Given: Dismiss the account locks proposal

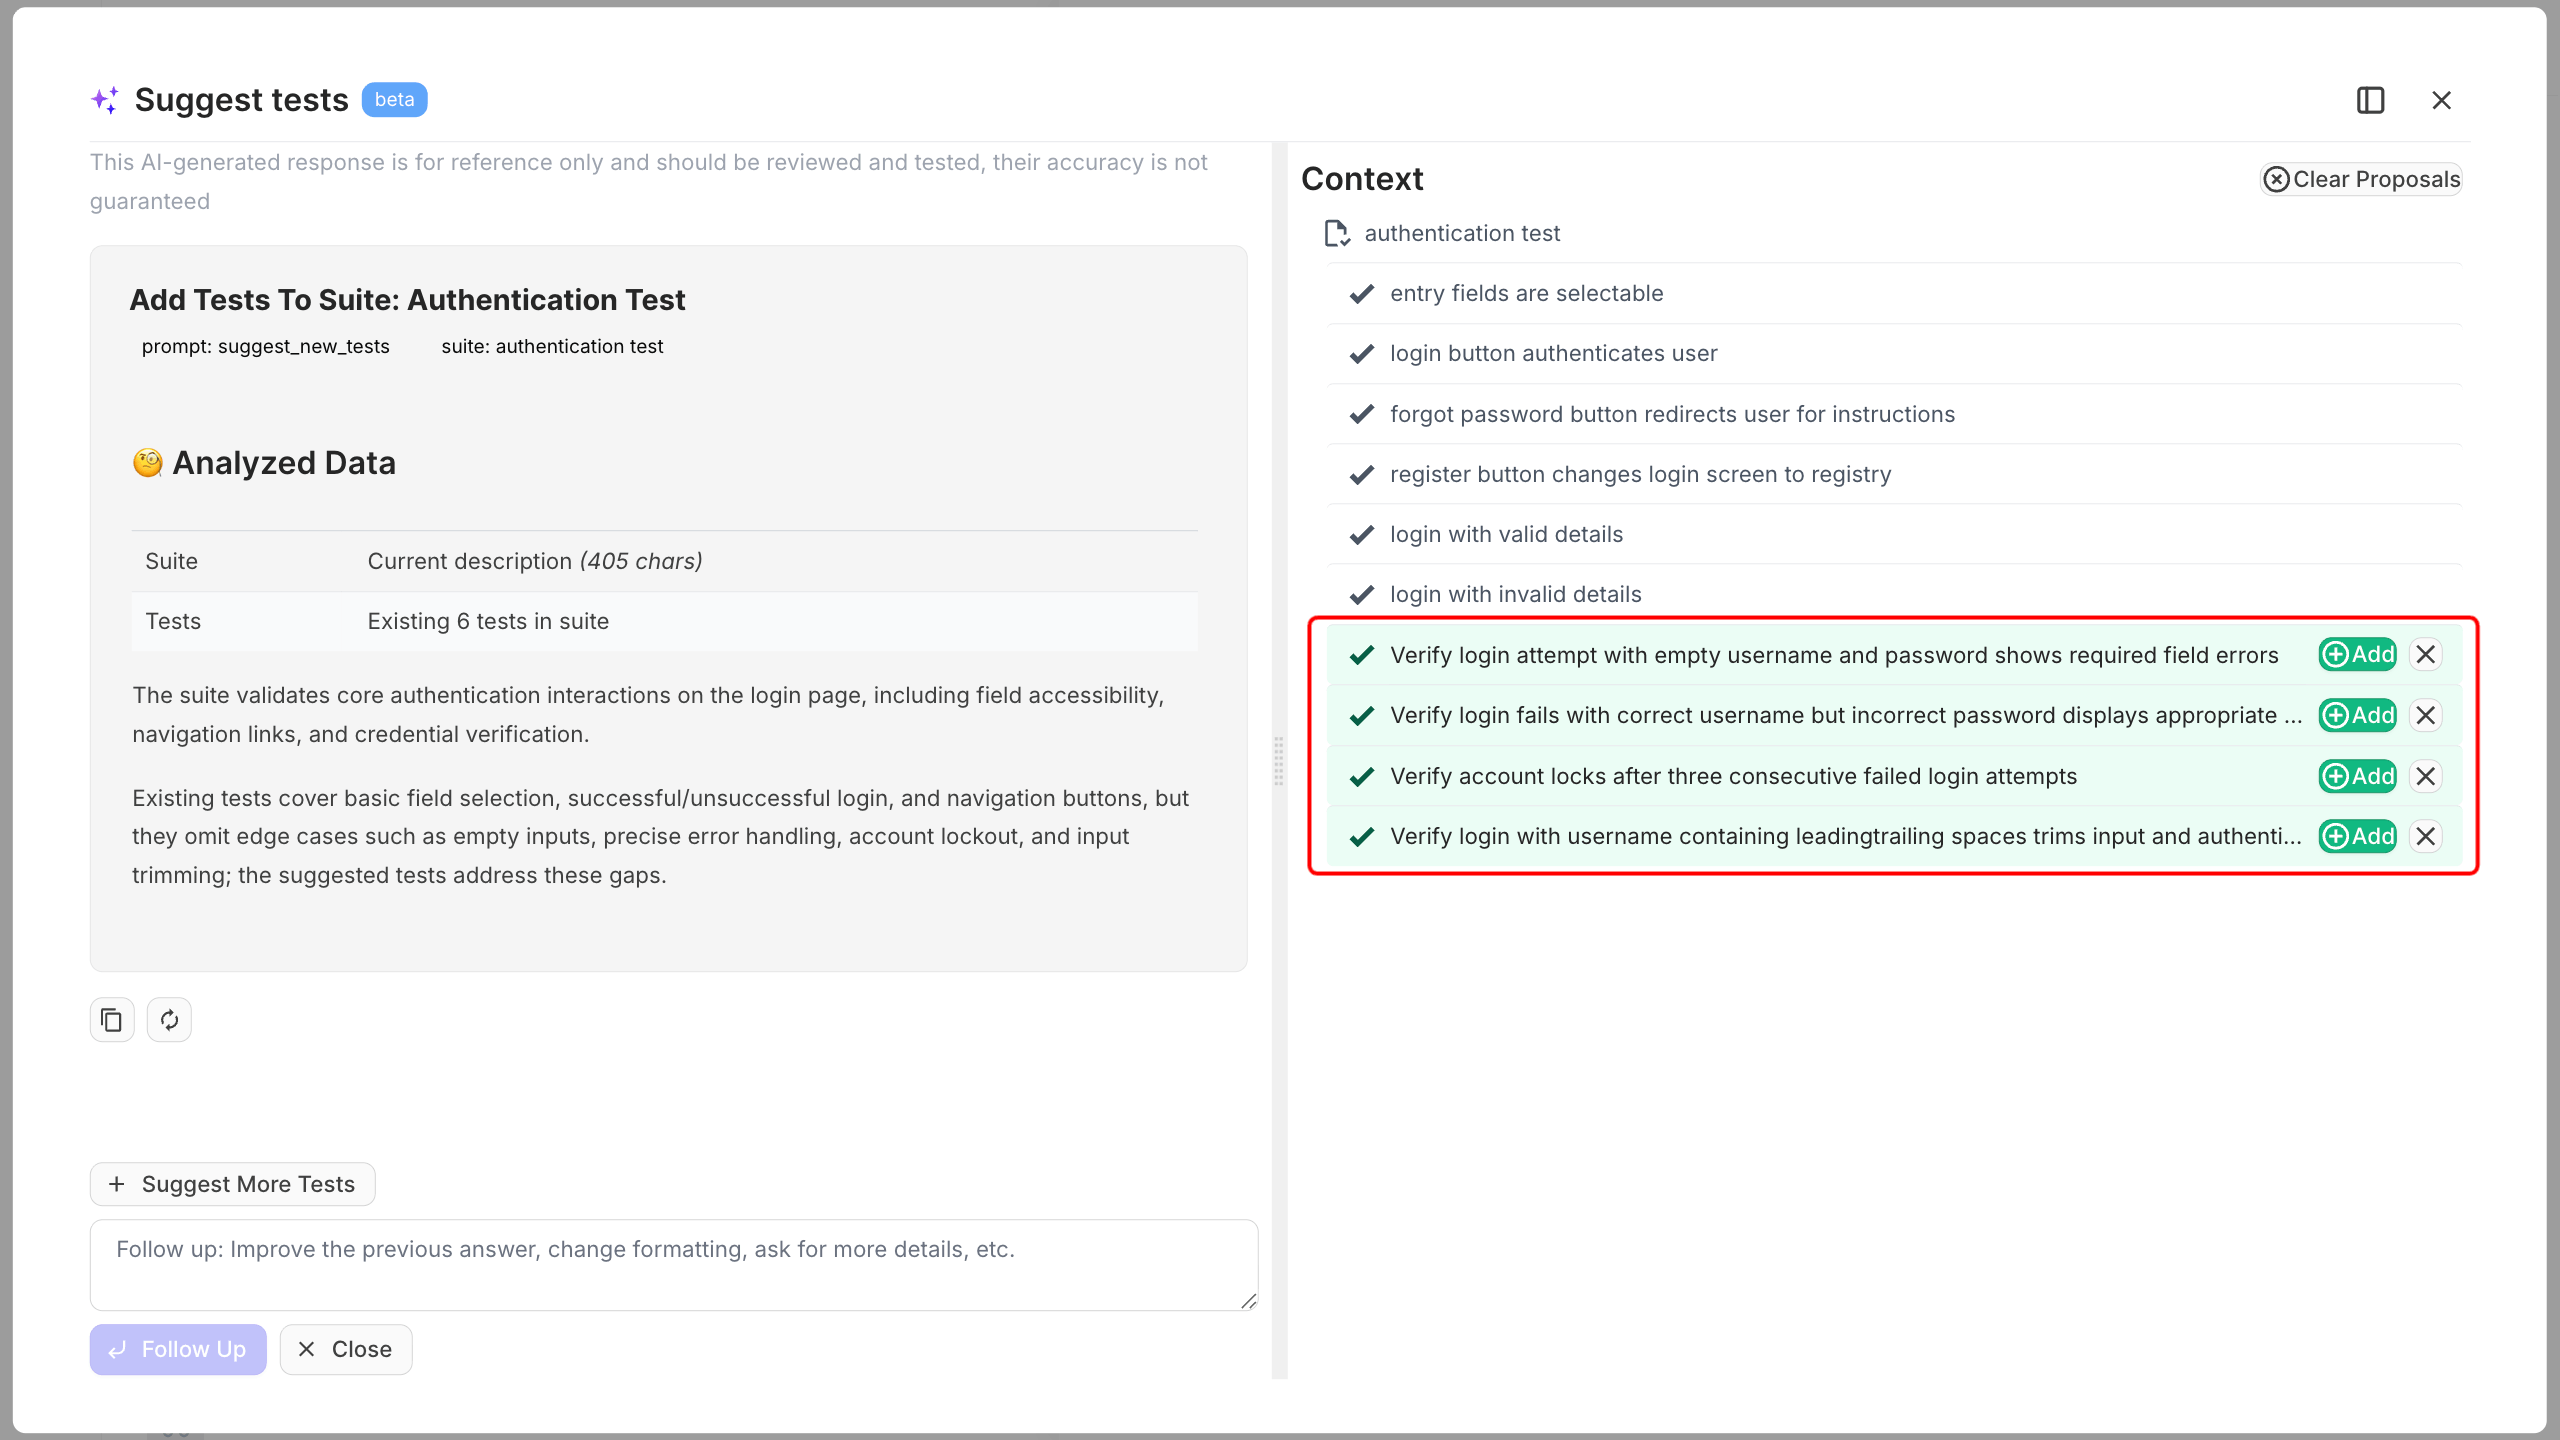Looking at the screenshot, I should [2425, 776].
